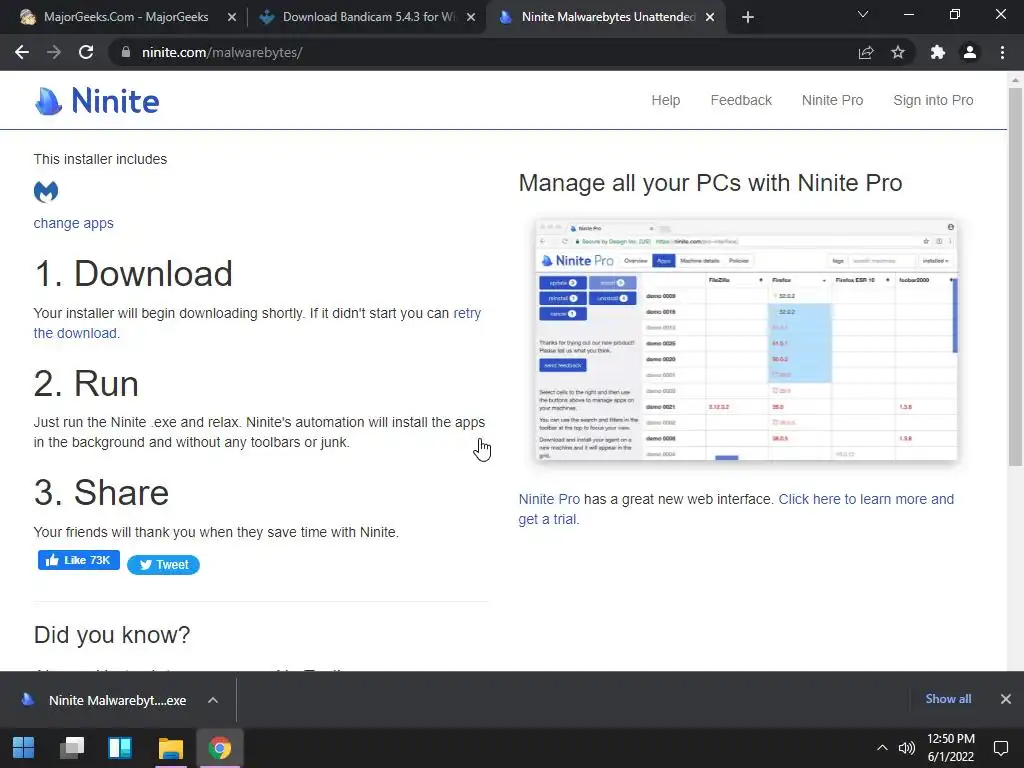Show all downloads
Screen dimensions: 1024x768
point(948,699)
